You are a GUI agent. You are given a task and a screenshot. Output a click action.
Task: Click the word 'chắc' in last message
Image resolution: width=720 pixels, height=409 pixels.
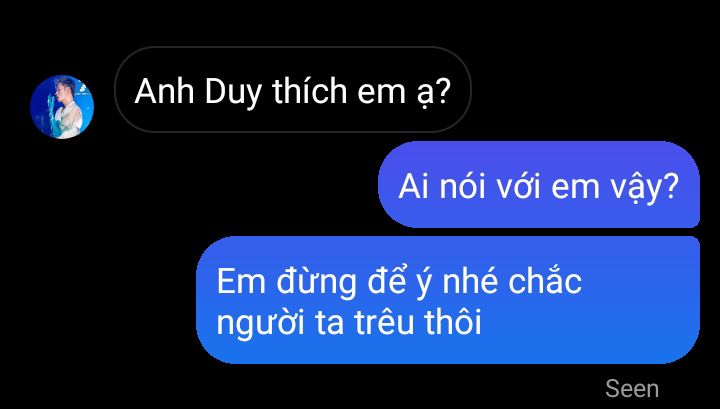[x=545, y=280]
